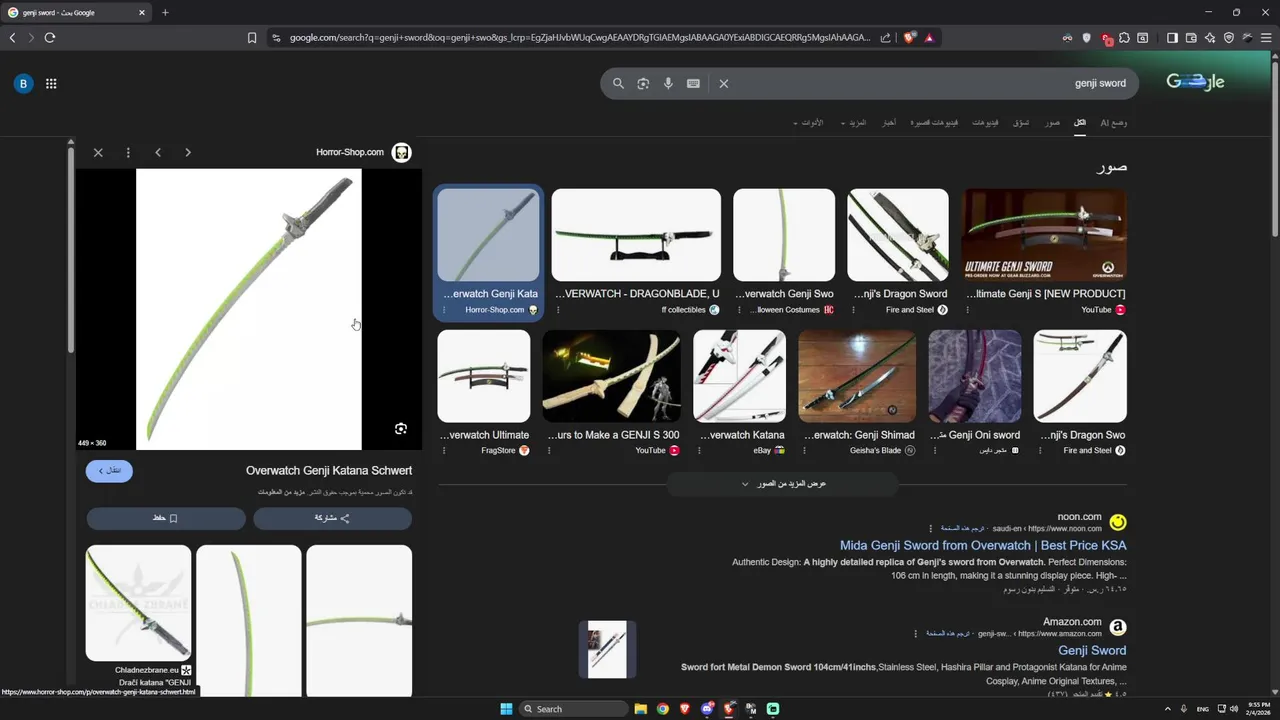This screenshot has height=720, width=1280.
Task: Switch to AI mode tab (وضع AI)
Action: pyautogui.click(x=1114, y=123)
